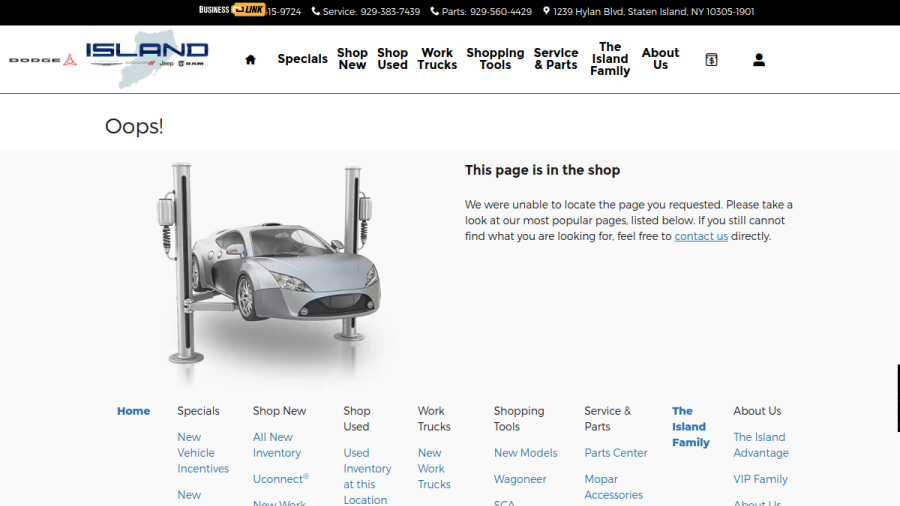Viewport: 900px width, 506px height.
Task: Open the Shop New header menu
Action: coord(352,59)
